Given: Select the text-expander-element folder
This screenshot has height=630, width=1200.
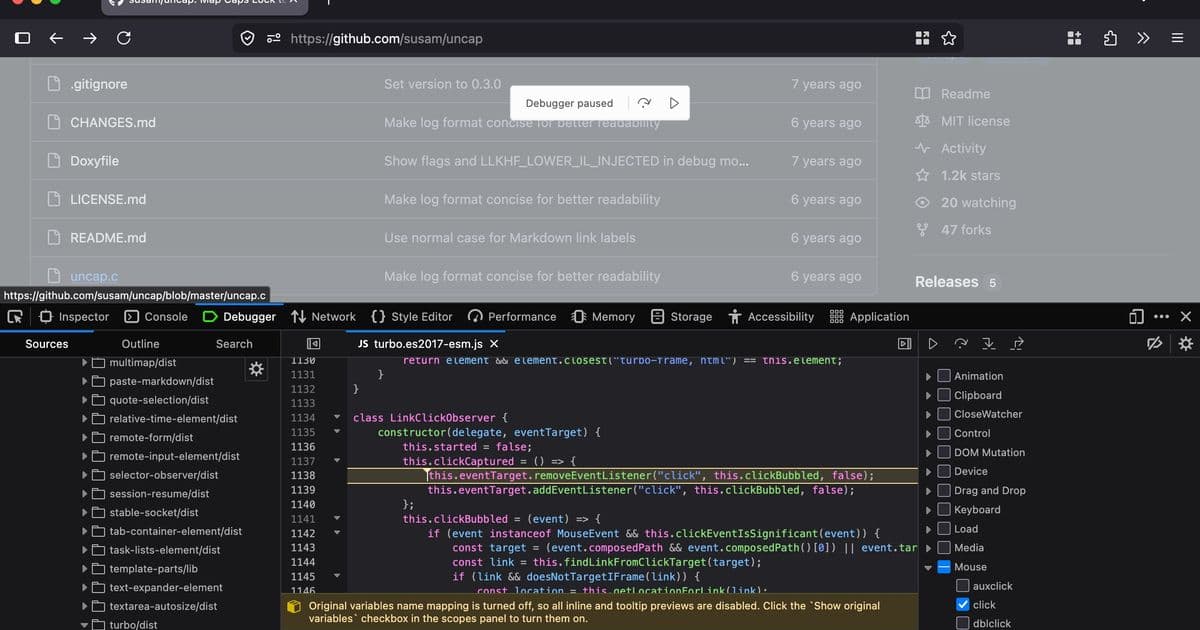Looking at the screenshot, I should pos(166,588).
